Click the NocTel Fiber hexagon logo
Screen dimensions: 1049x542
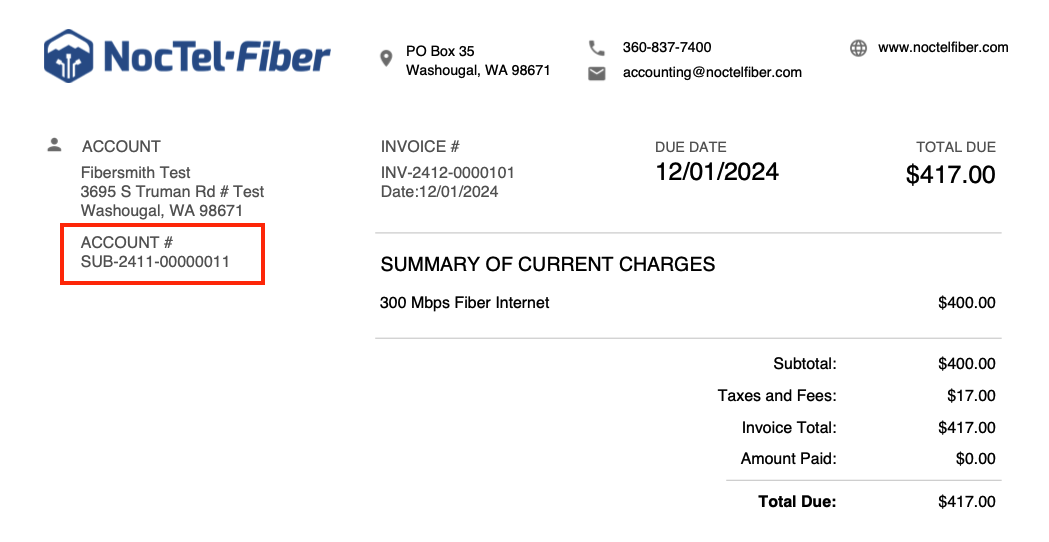pos(69,56)
